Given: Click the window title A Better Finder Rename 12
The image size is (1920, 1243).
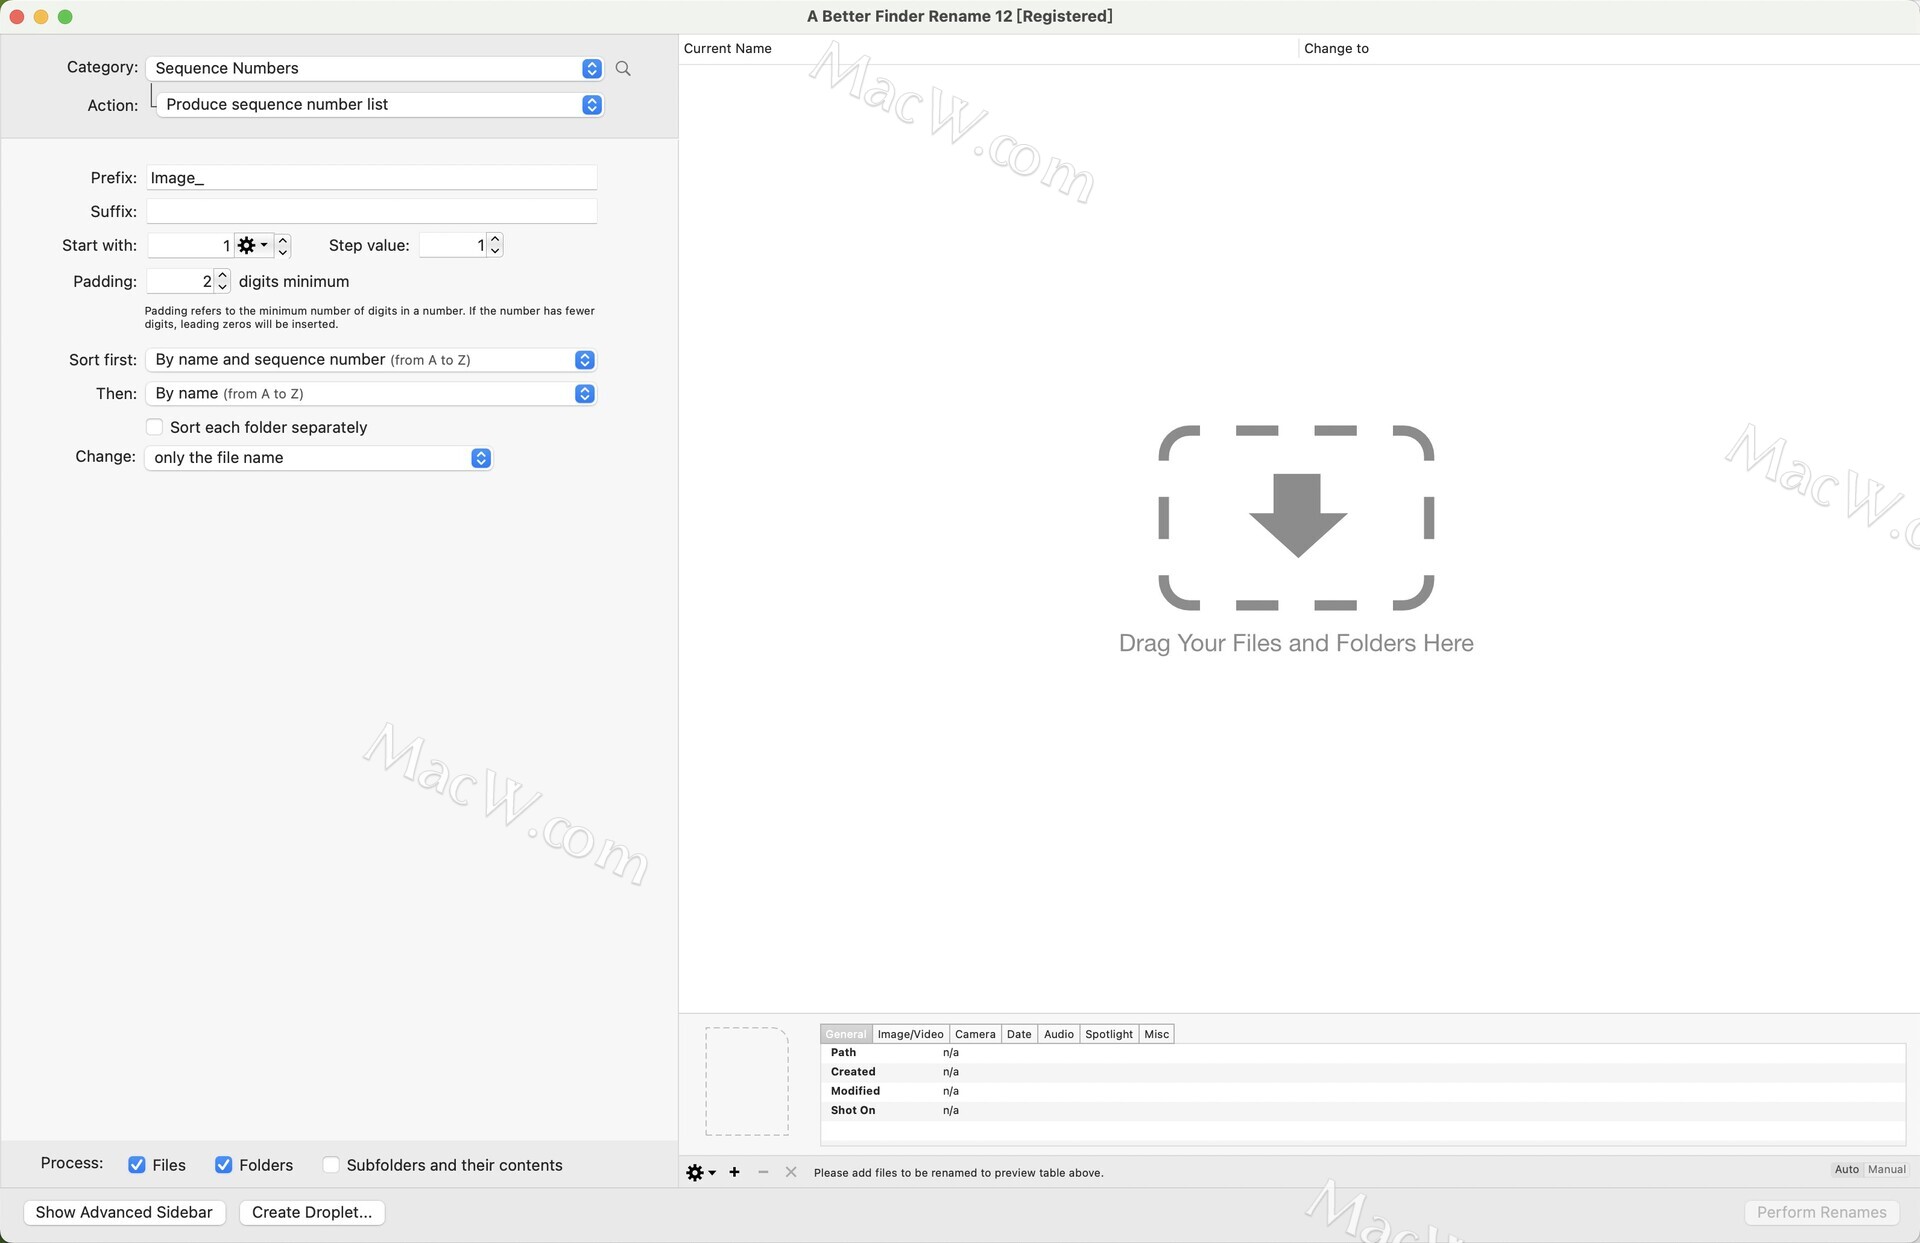Looking at the screenshot, I should point(959,16).
